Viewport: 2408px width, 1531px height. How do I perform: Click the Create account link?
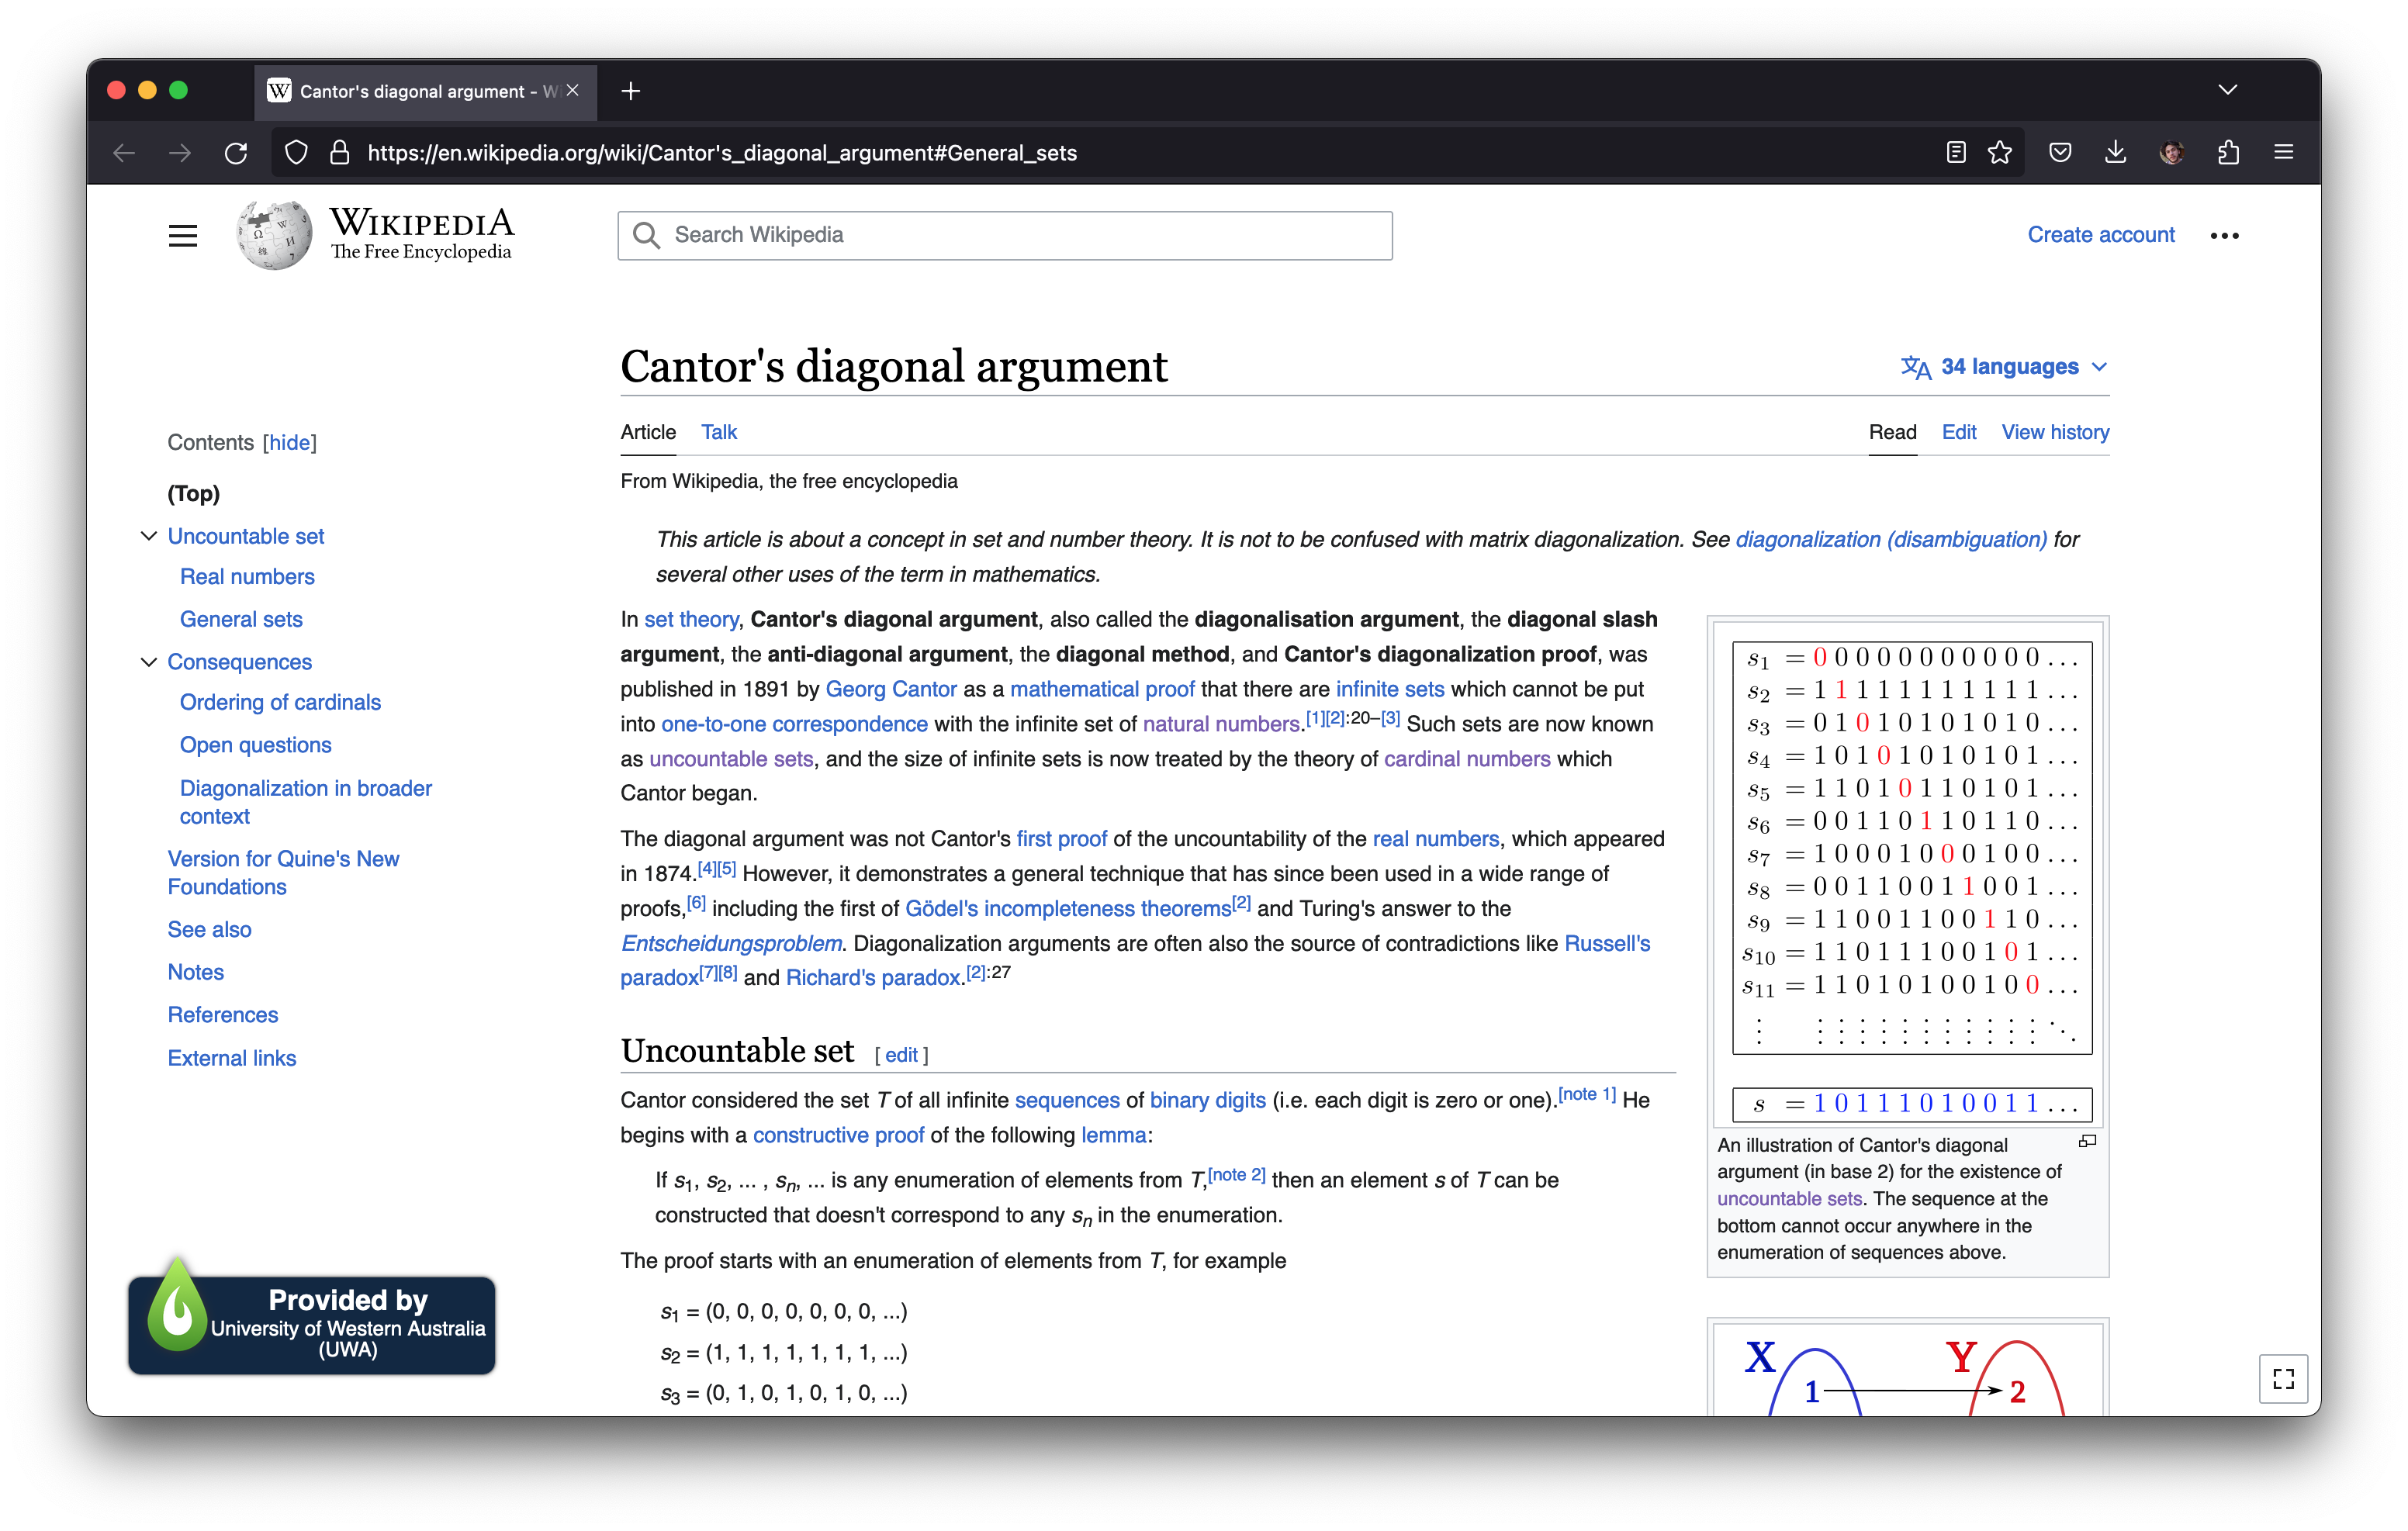(x=2101, y=235)
